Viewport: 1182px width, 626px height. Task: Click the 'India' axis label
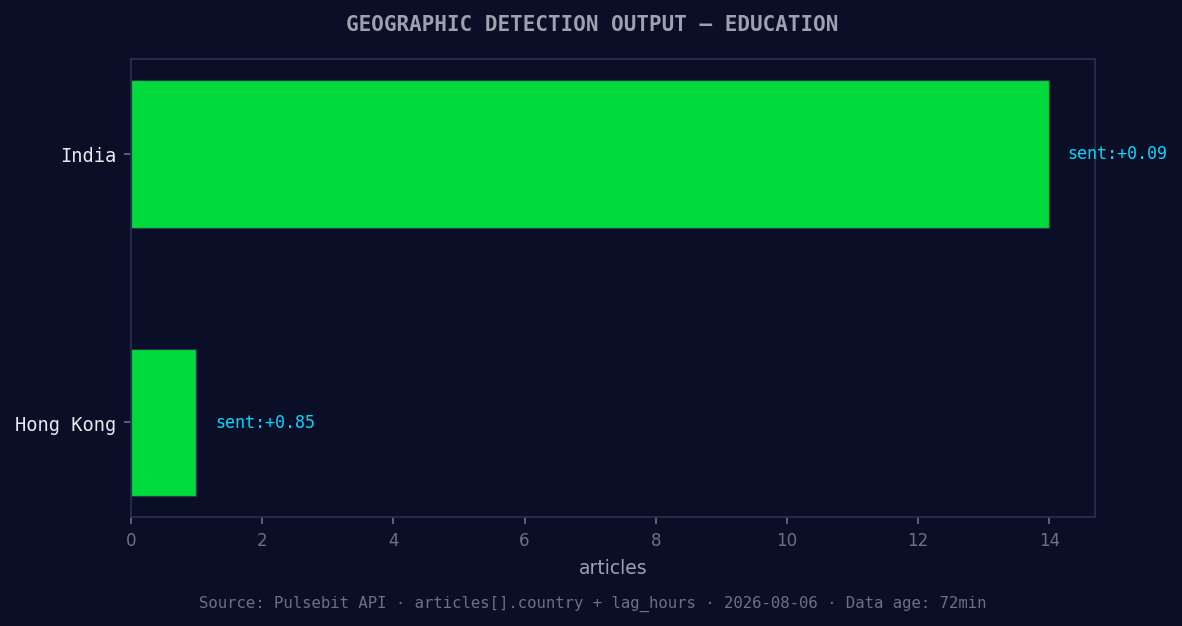coord(88,155)
